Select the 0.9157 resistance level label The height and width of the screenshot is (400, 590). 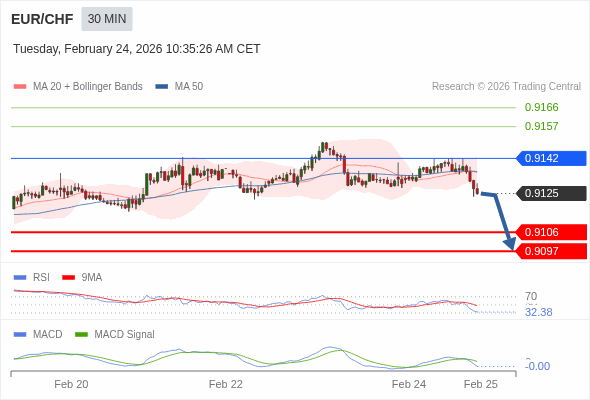pyautogui.click(x=541, y=126)
